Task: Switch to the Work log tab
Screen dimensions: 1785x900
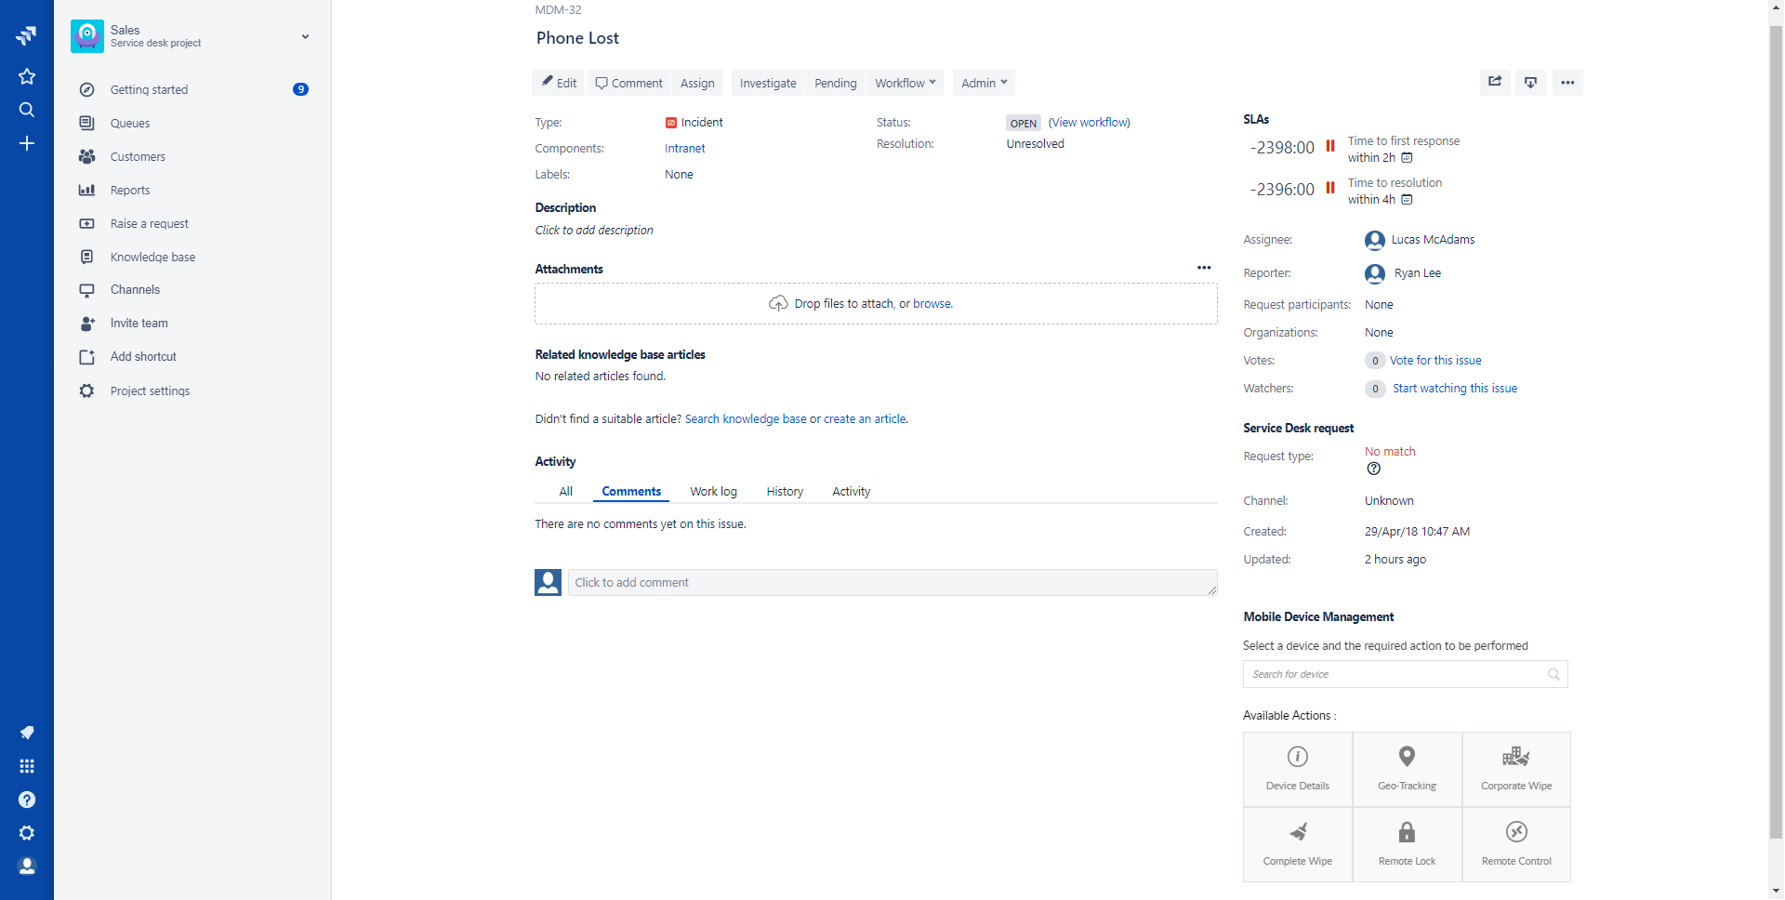Action: [x=713, y=492]
